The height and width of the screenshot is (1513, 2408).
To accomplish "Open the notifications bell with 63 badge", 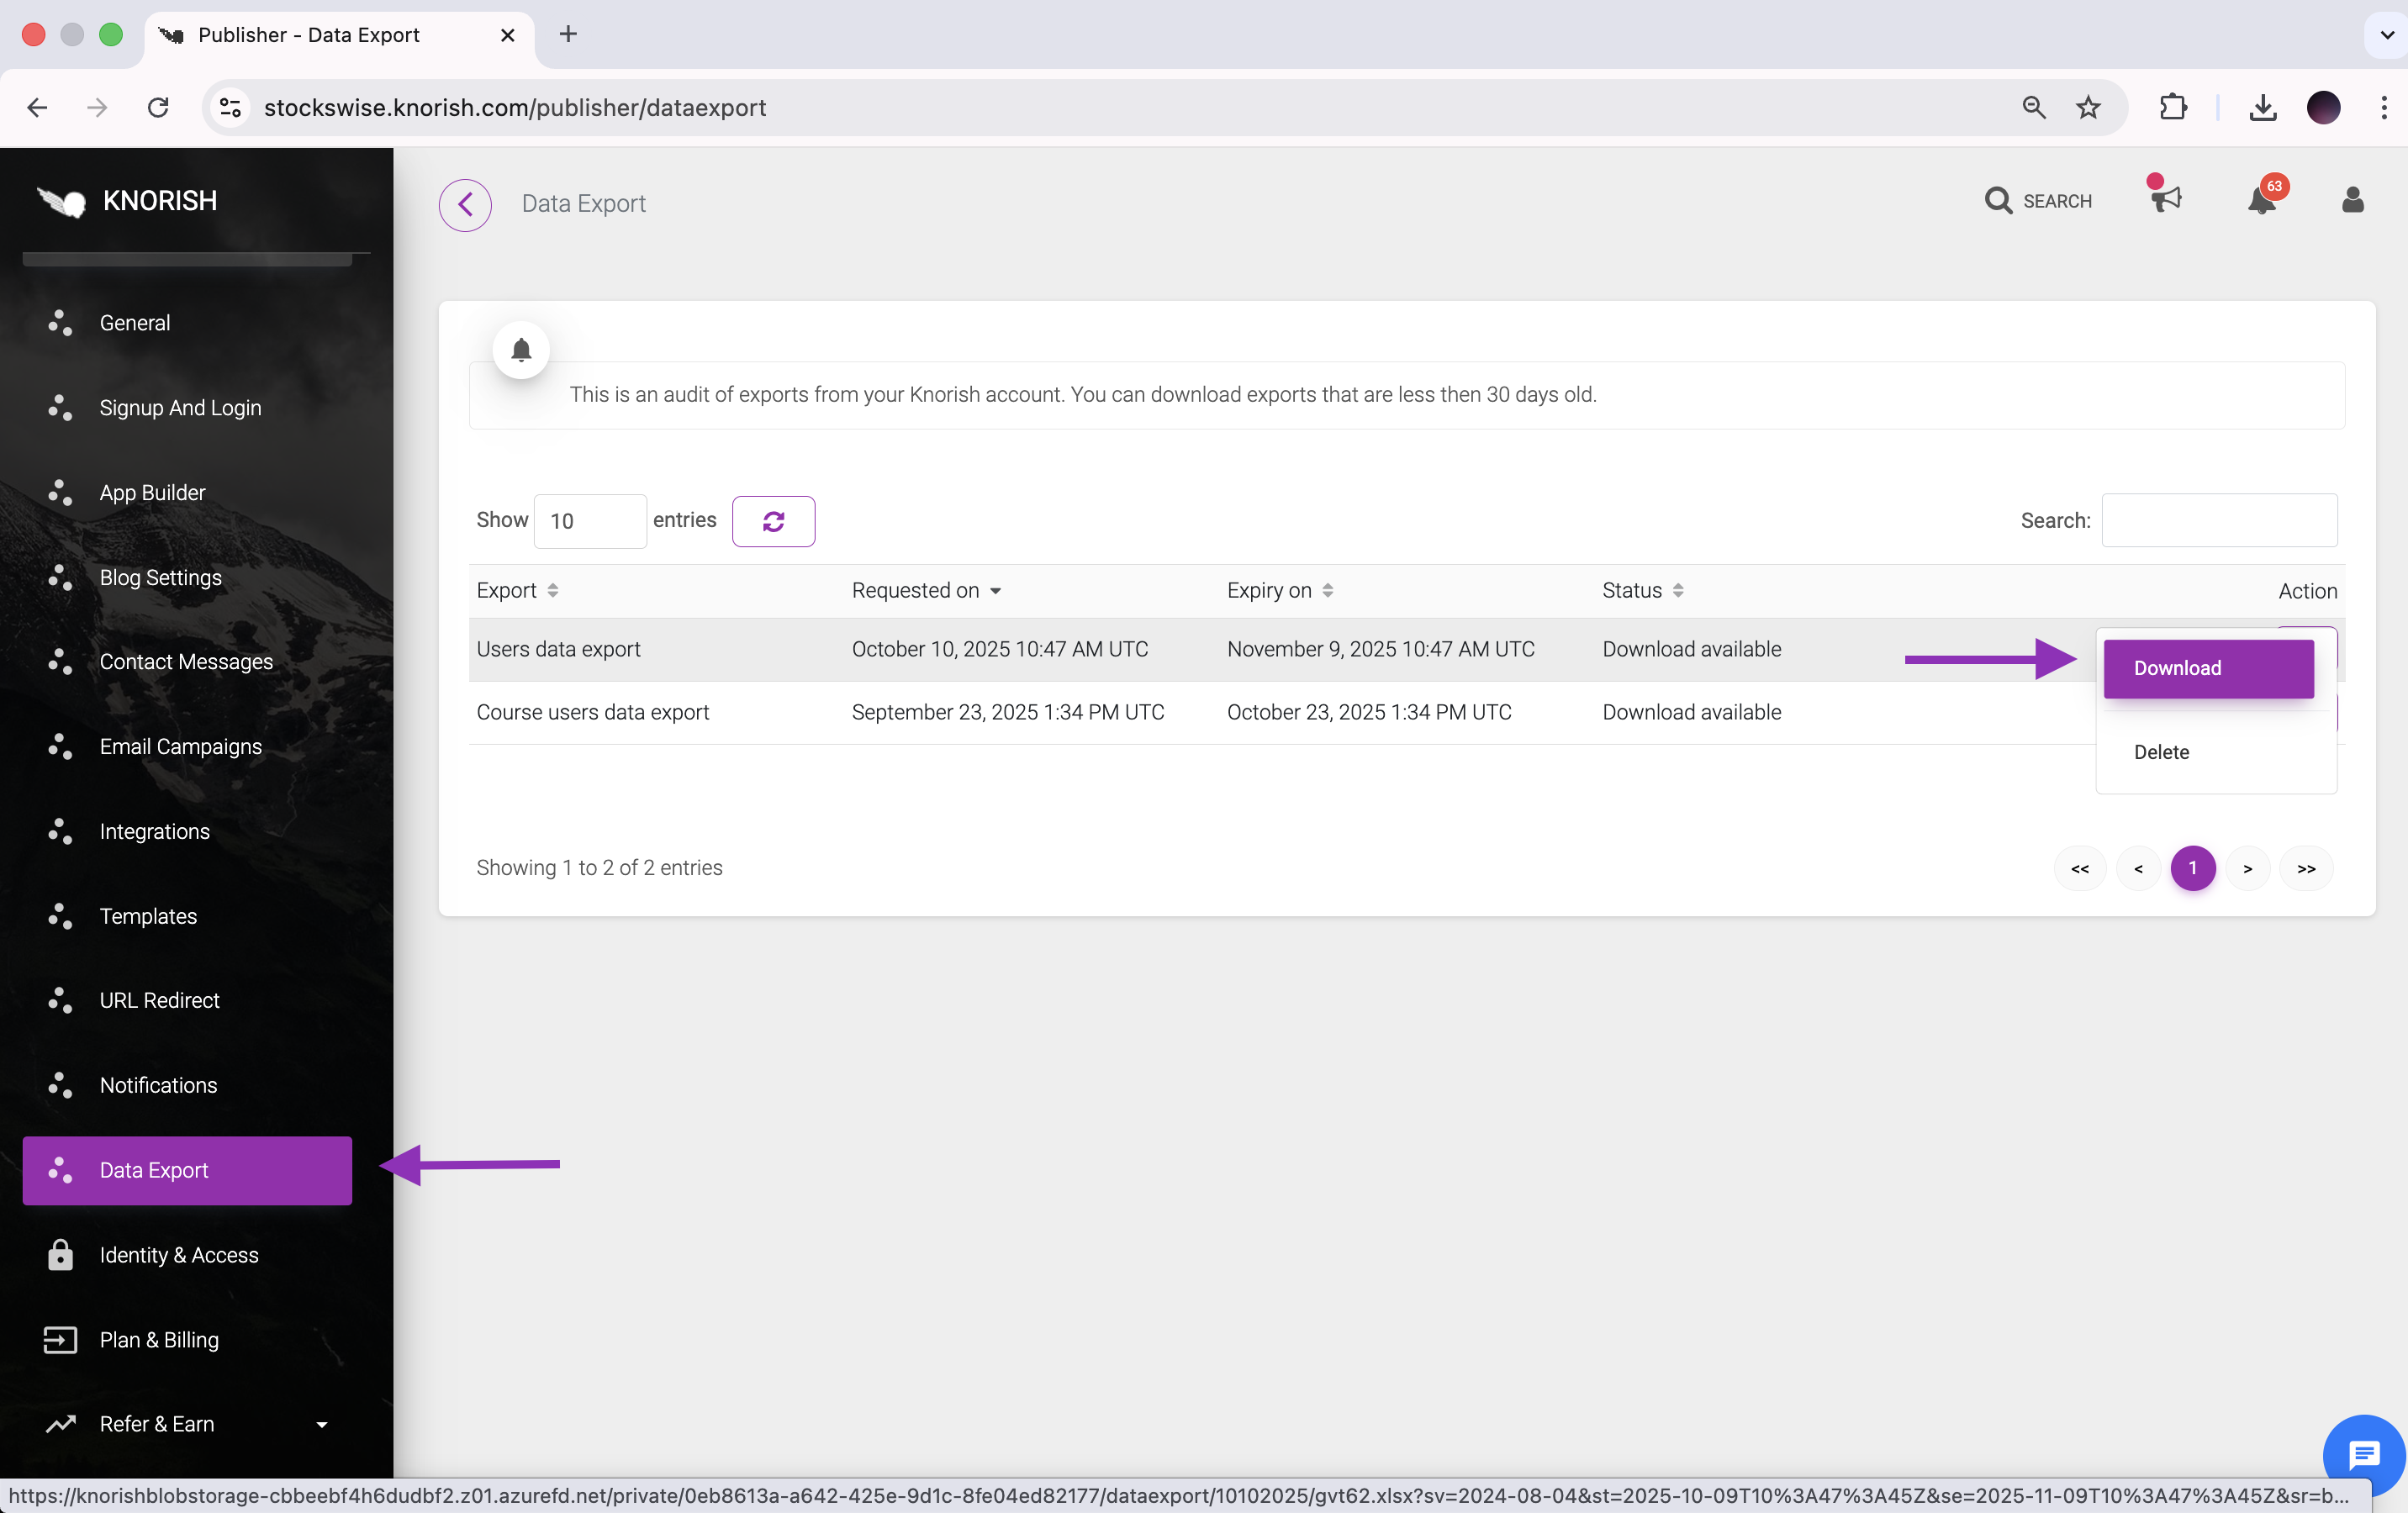I will pos(2262,200).
